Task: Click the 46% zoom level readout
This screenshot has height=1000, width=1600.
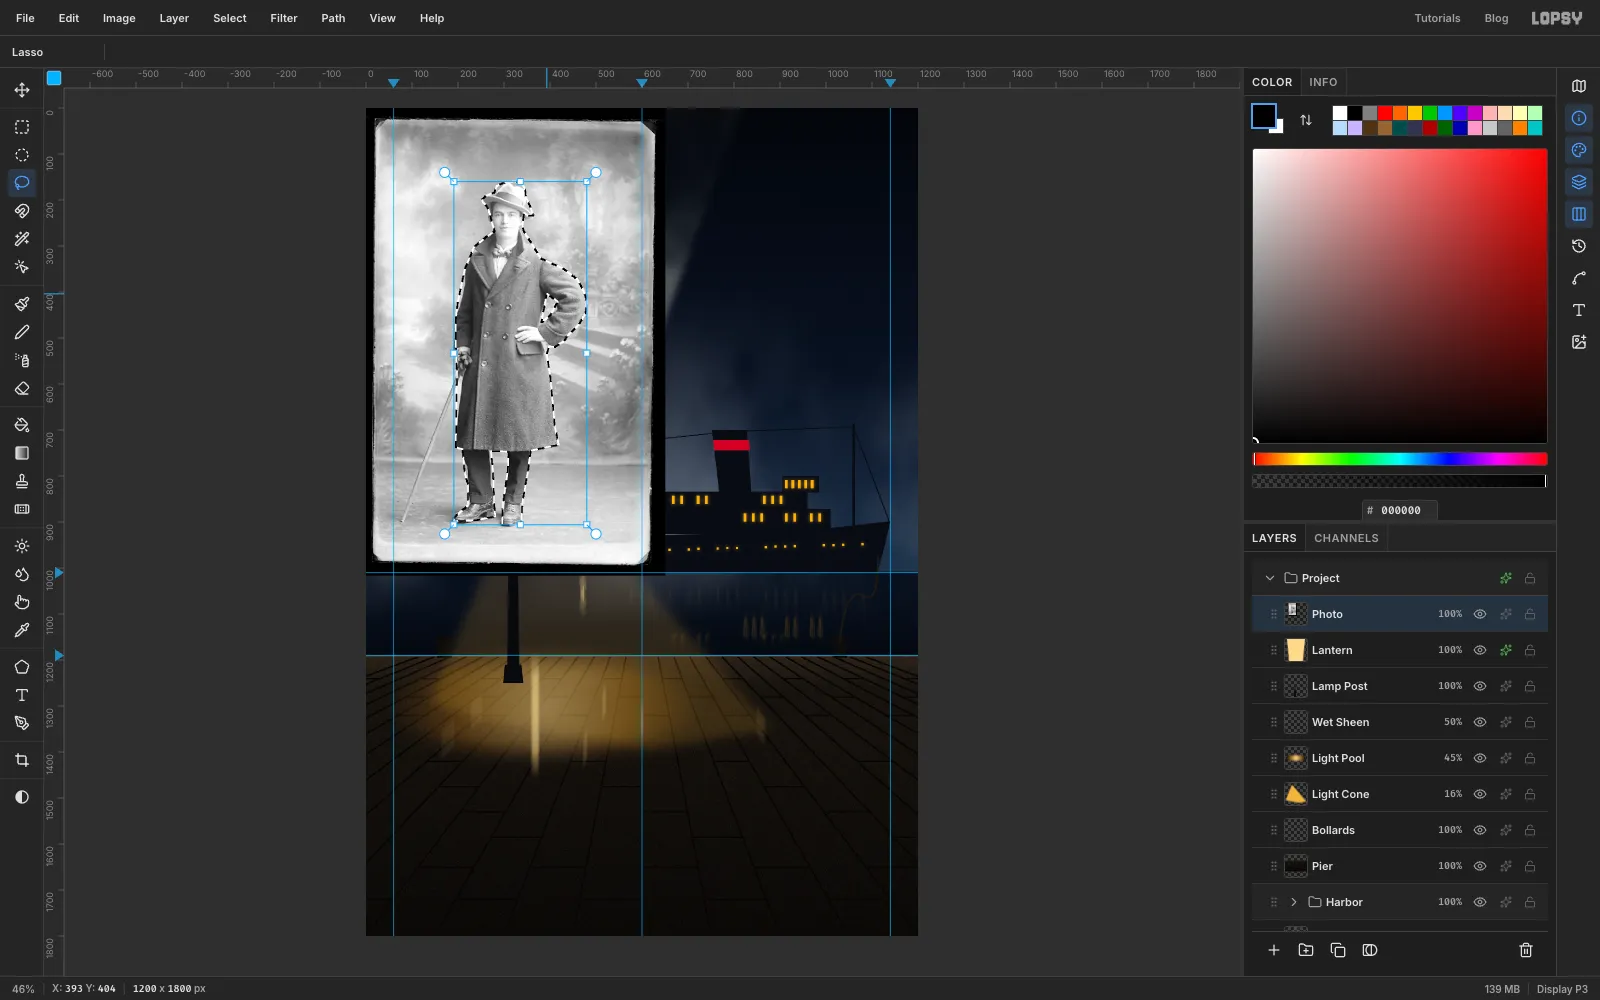Action: point(23,989)
